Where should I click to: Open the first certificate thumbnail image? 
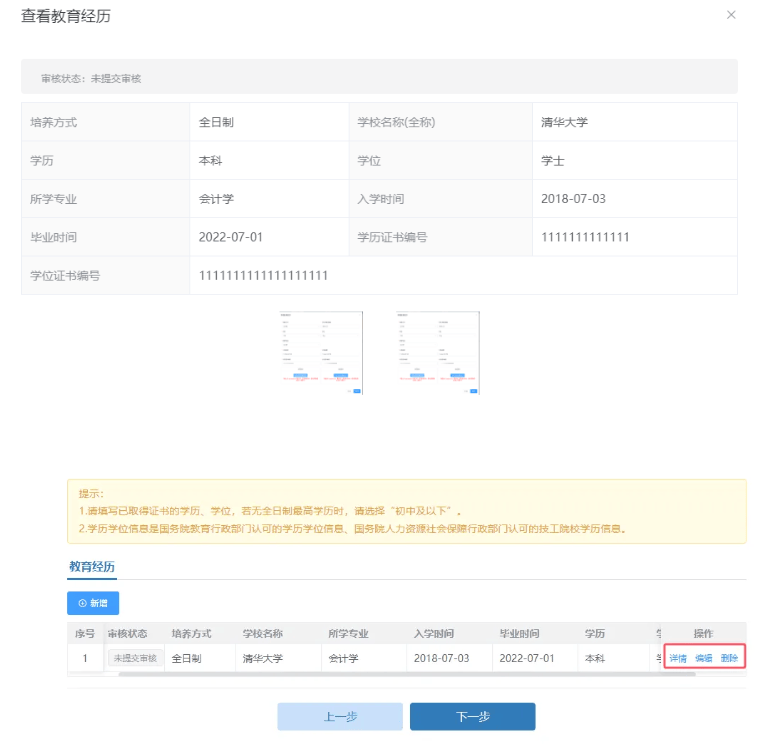click(321, 353)
